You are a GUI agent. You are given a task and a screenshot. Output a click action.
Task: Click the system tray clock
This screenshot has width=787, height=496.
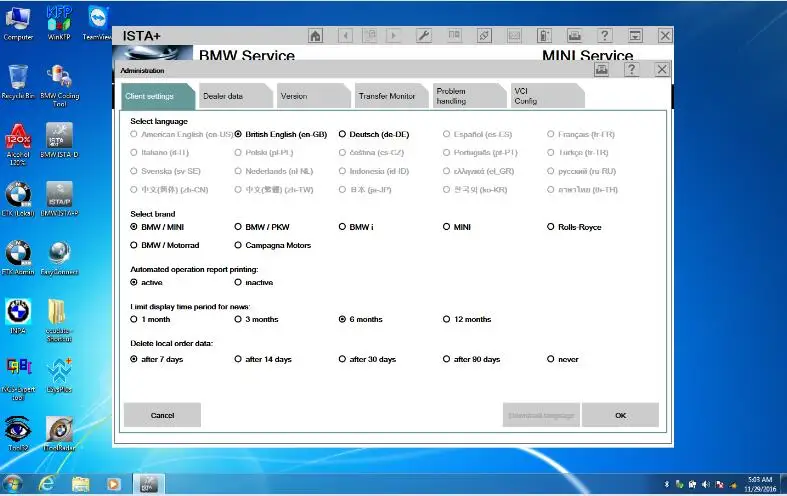(760, 484)
